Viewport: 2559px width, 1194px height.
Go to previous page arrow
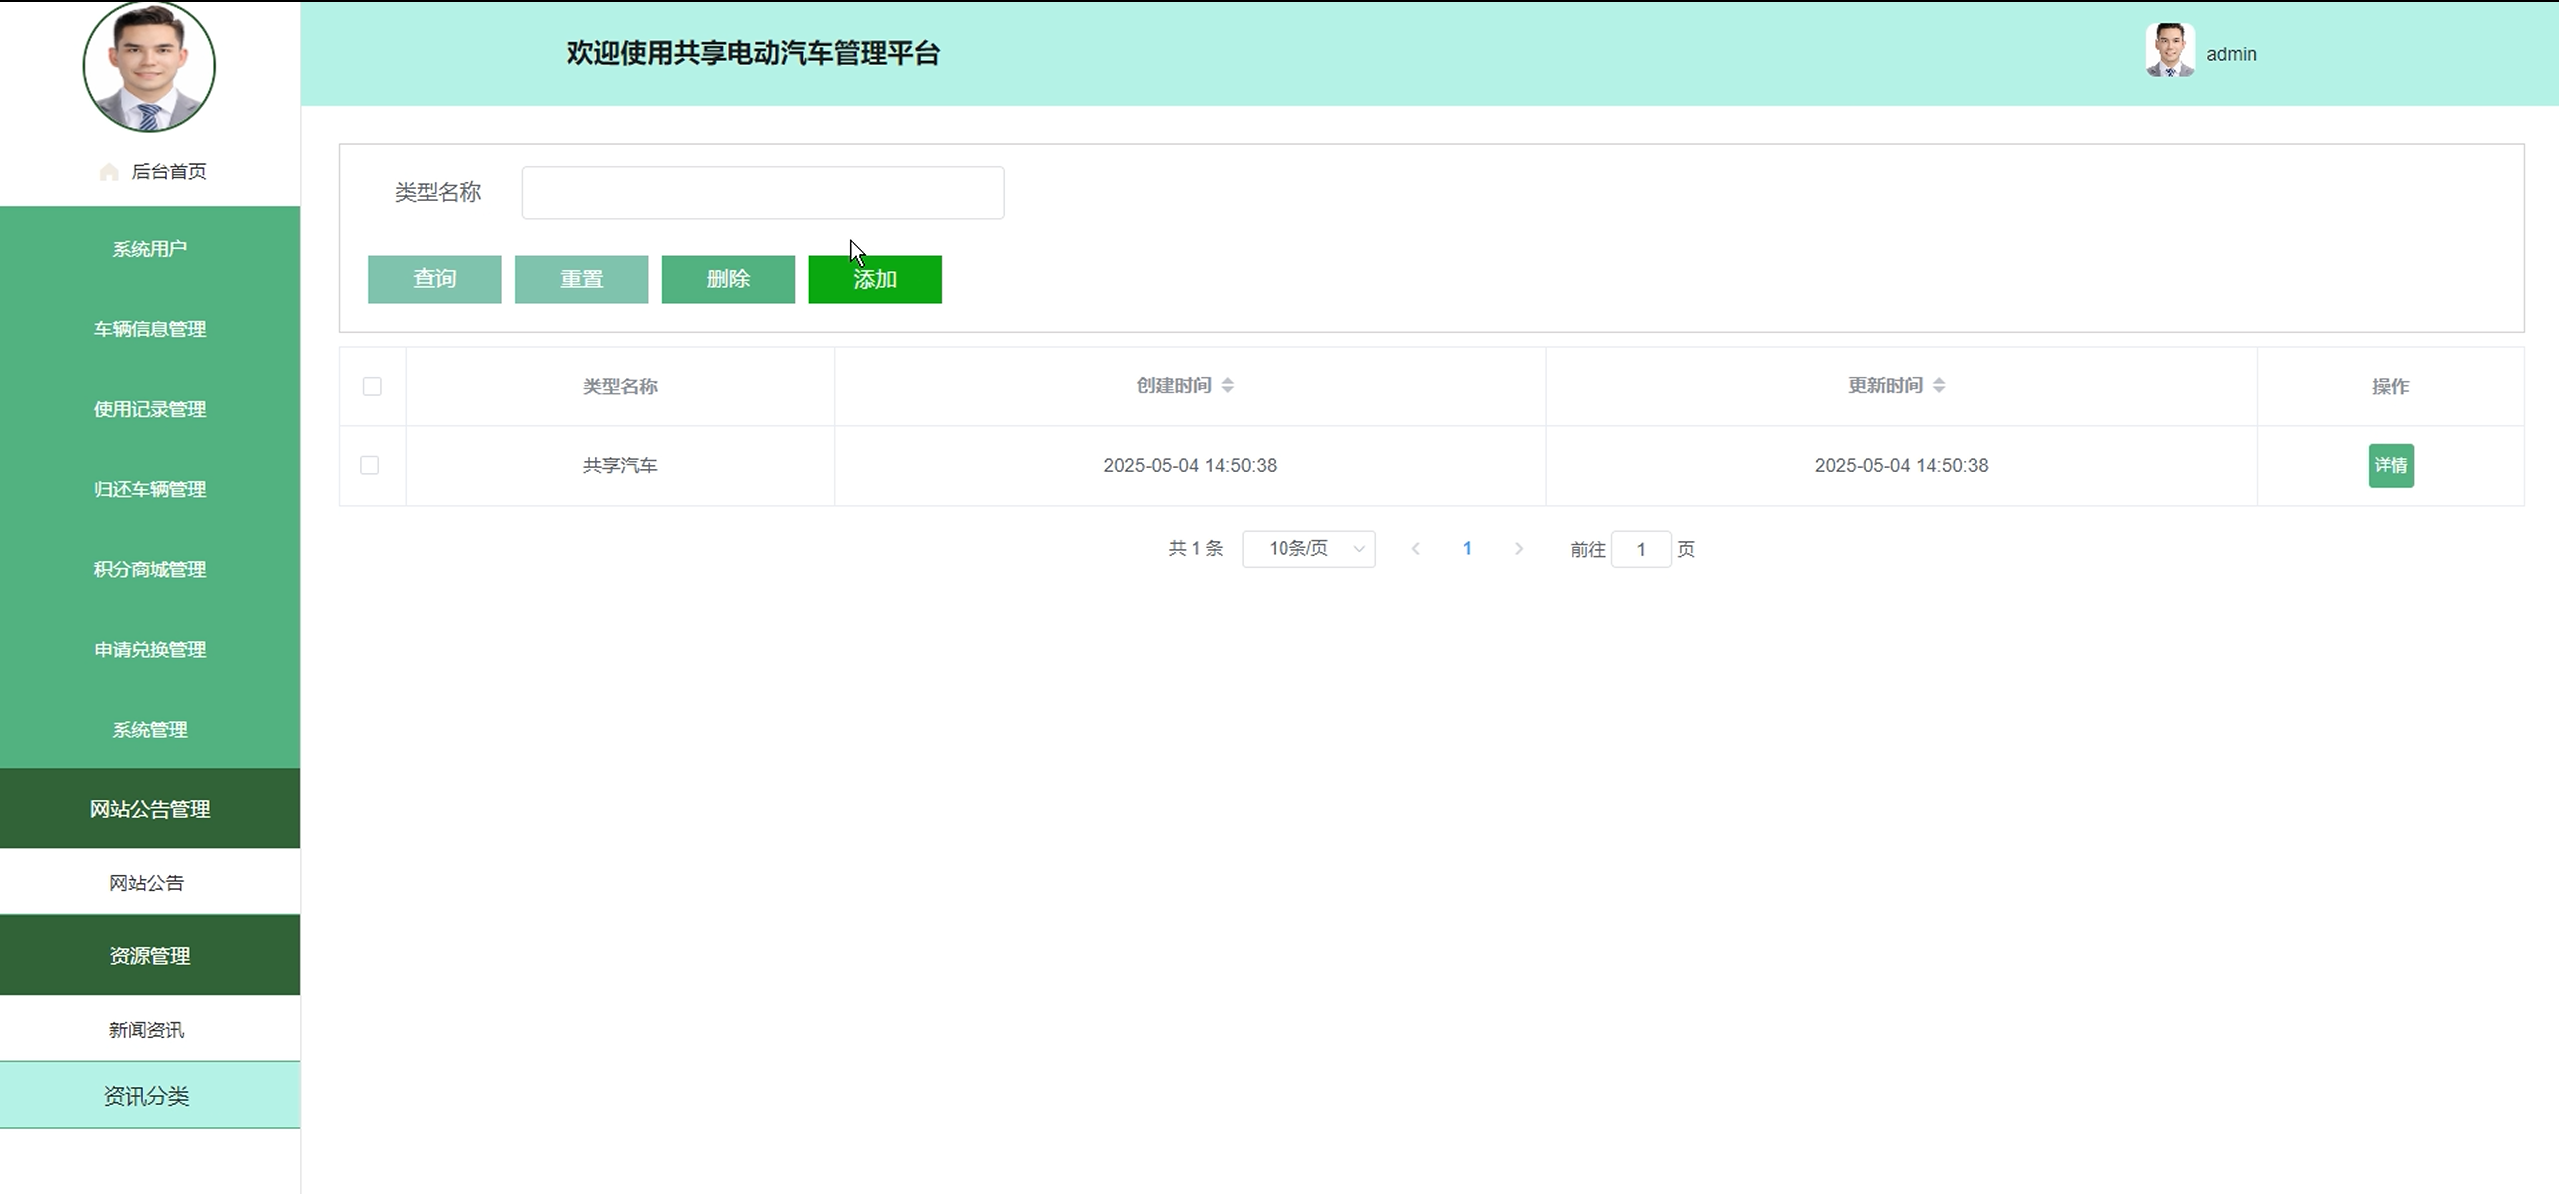1415,549
